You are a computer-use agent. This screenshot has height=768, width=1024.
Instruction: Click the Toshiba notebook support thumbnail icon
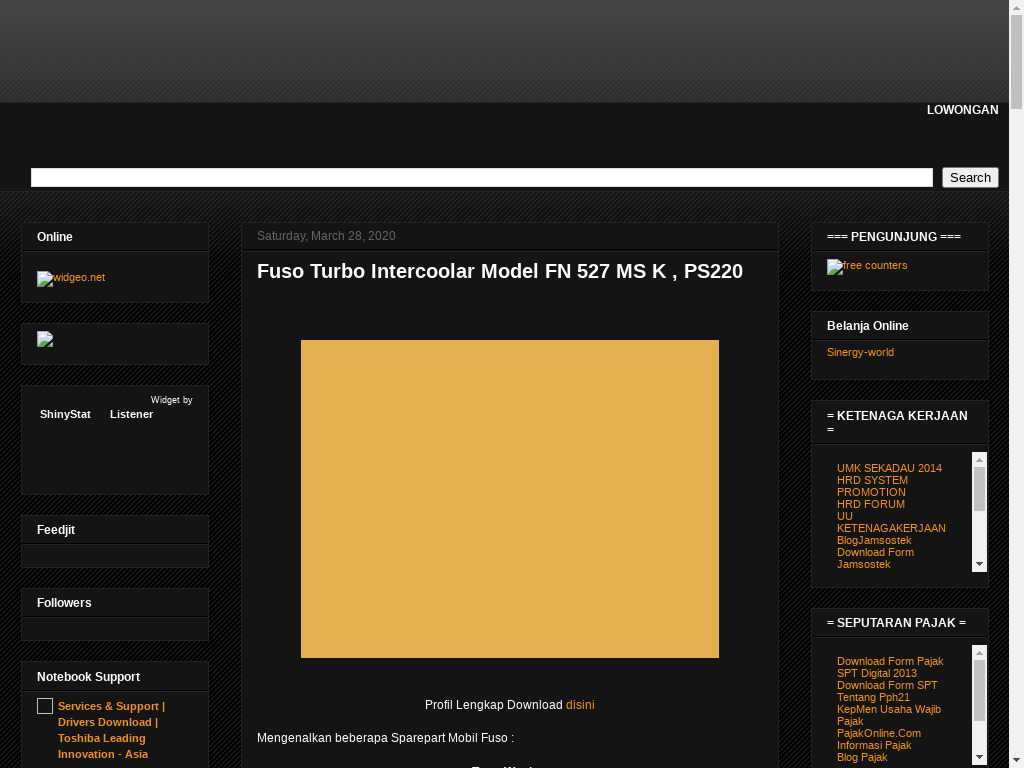45,707
